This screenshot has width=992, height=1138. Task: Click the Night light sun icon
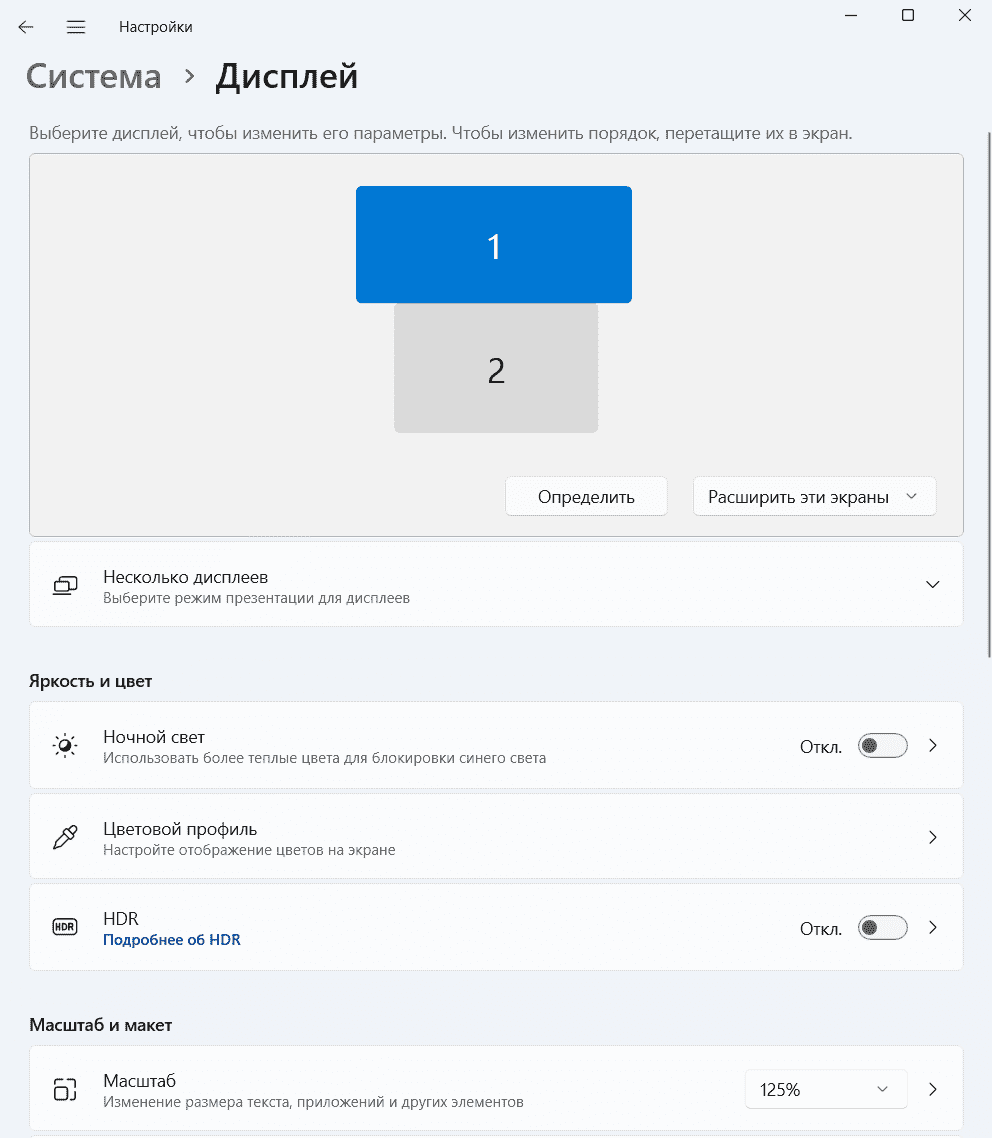tap(65, 746)
